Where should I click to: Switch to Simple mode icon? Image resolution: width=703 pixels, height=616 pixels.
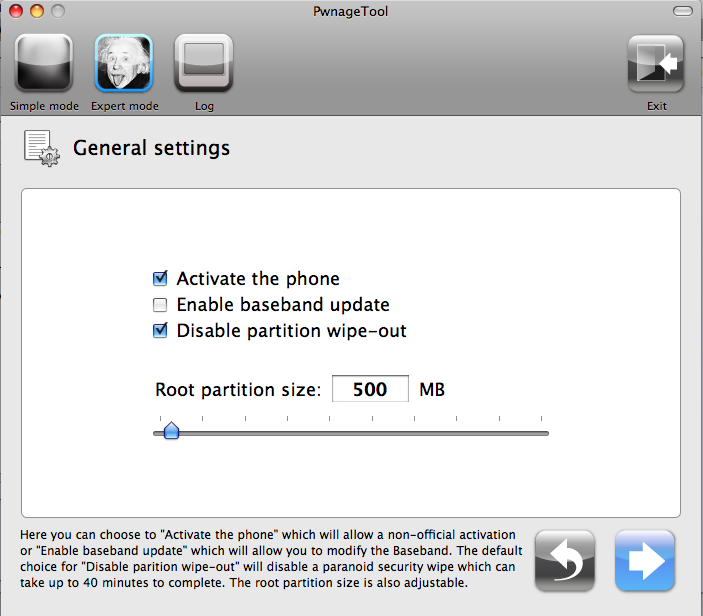[x=44, y=64]
